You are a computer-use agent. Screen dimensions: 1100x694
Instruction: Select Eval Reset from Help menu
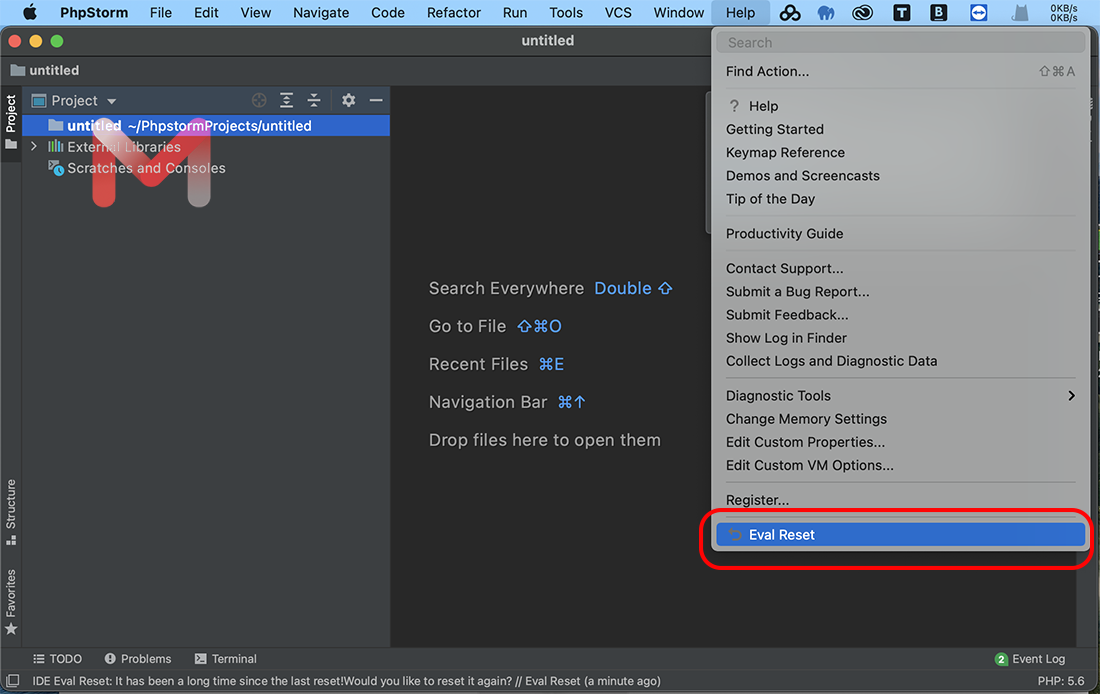pyautogui.click(x=781, y=535)
